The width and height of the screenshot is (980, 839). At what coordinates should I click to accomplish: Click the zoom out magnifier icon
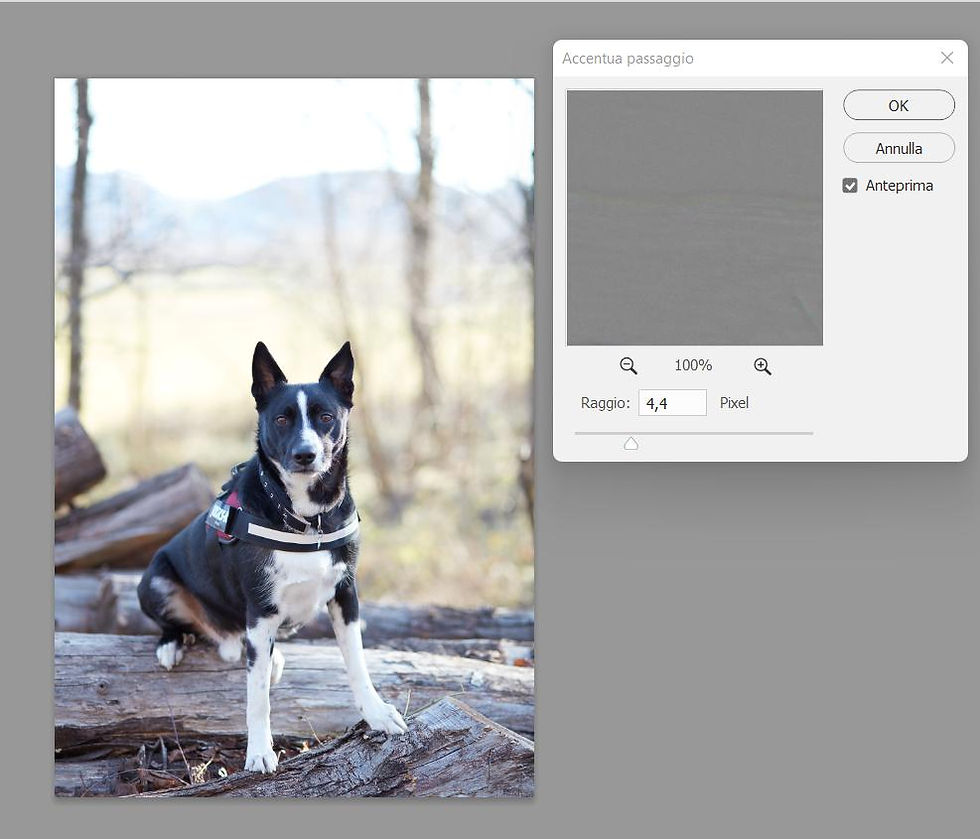tap(628, 366)
